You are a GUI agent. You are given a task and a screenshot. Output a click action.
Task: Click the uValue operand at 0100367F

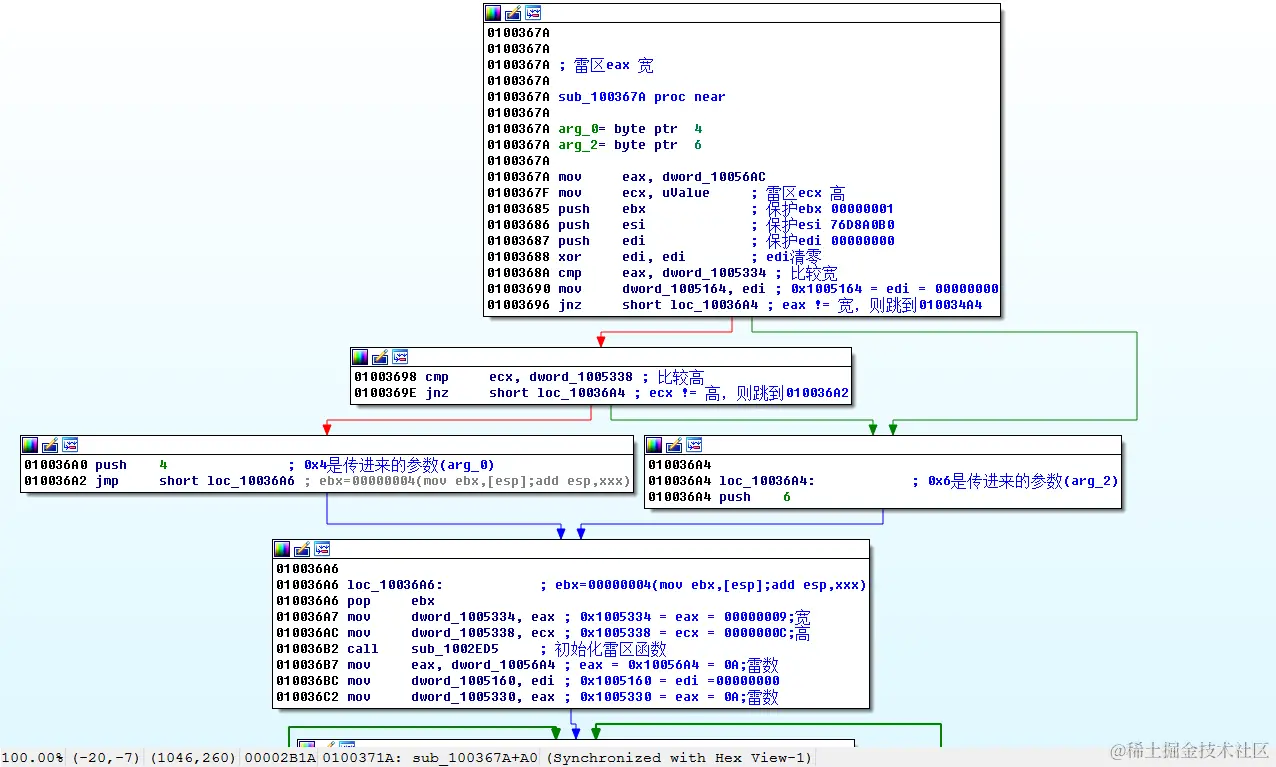(x=686, y=193)
